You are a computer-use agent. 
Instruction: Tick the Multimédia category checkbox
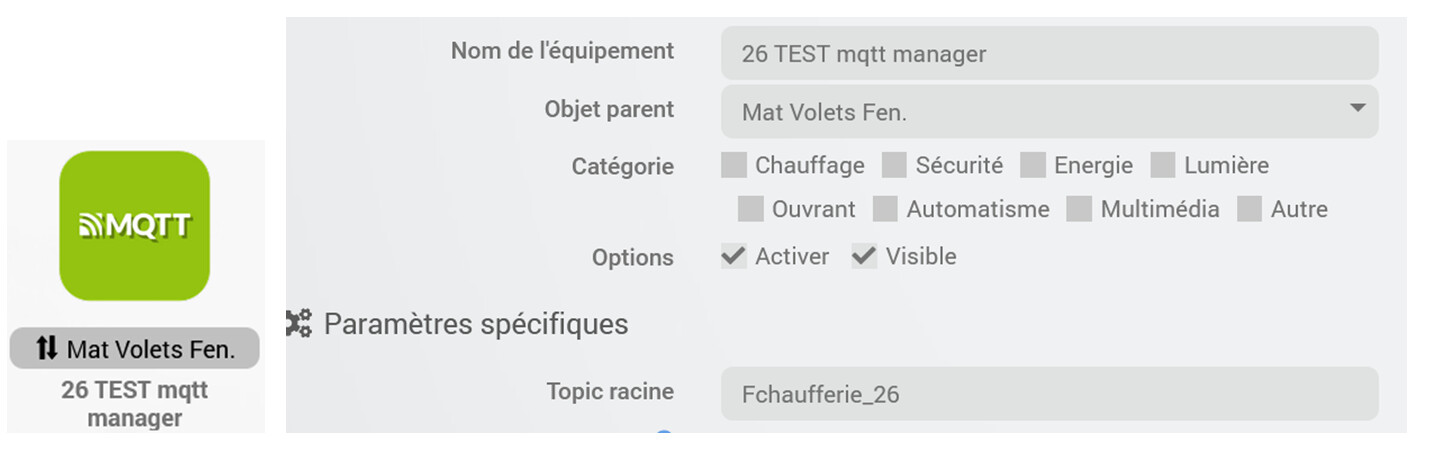click(x=1079, y=209)
